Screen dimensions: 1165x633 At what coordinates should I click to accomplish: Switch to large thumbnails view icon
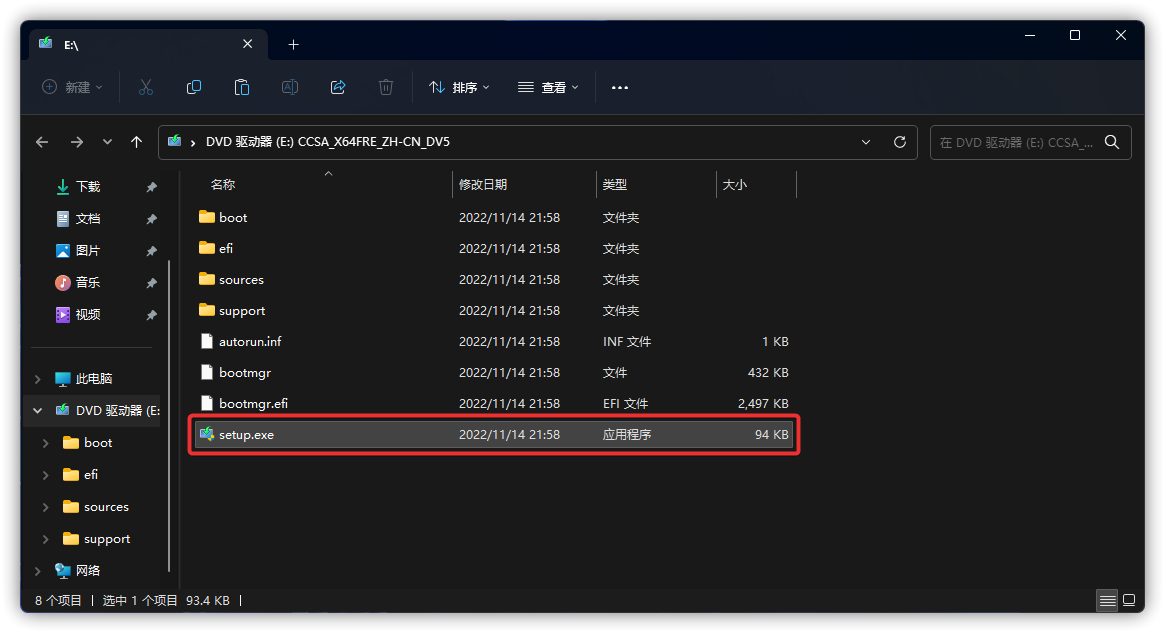tap(1129, 601)
